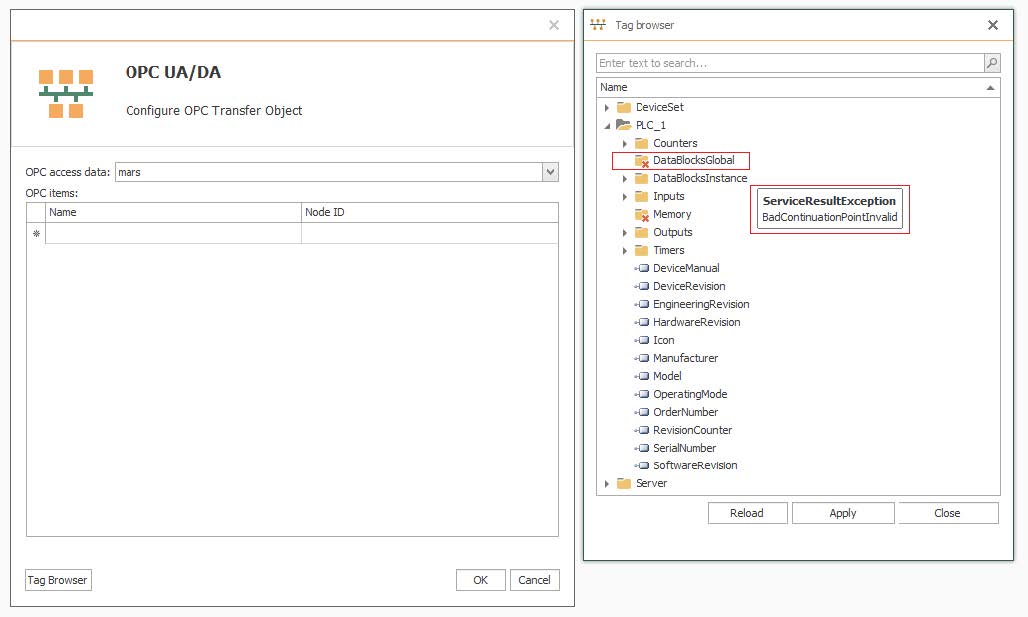Select the HardwareRevision tag item
This screenshot has height=617, width=1028.
click(x=696, y=322)
